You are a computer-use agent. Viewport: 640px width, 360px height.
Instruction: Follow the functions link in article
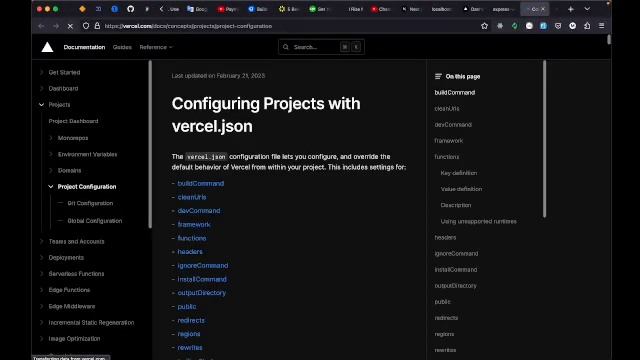[x=192, y=238]
